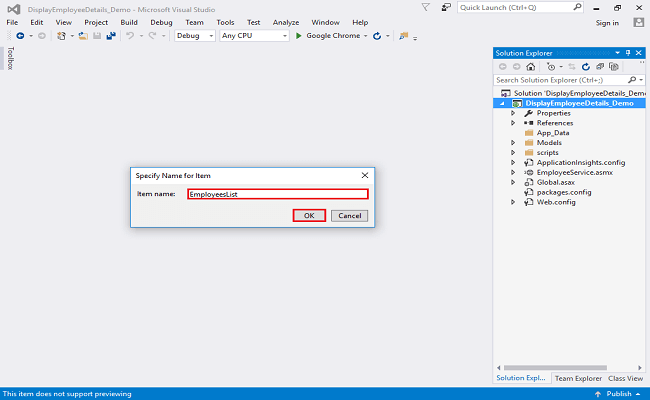Open the Project menu

coord(96,22)
